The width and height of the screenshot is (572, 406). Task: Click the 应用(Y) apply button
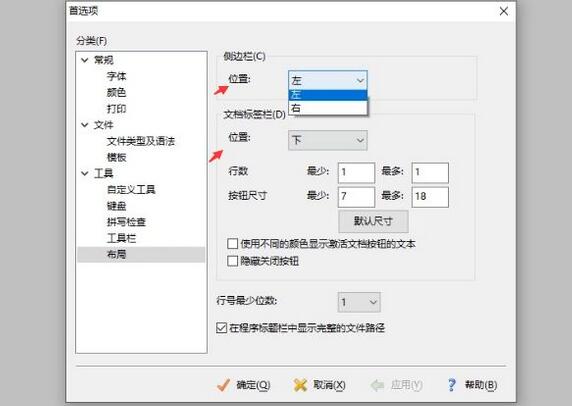pyautogui.click(x=396, y=385)
